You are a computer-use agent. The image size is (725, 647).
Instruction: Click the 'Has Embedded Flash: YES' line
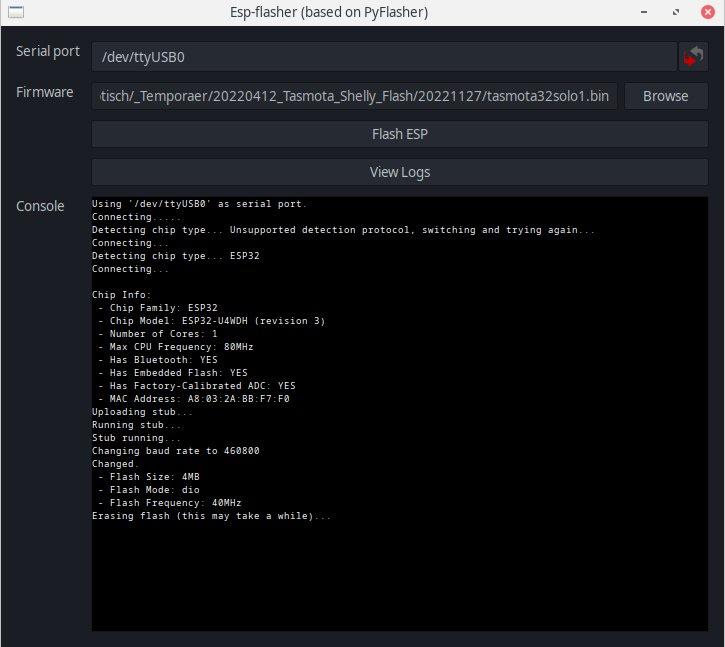pos(173,373)
